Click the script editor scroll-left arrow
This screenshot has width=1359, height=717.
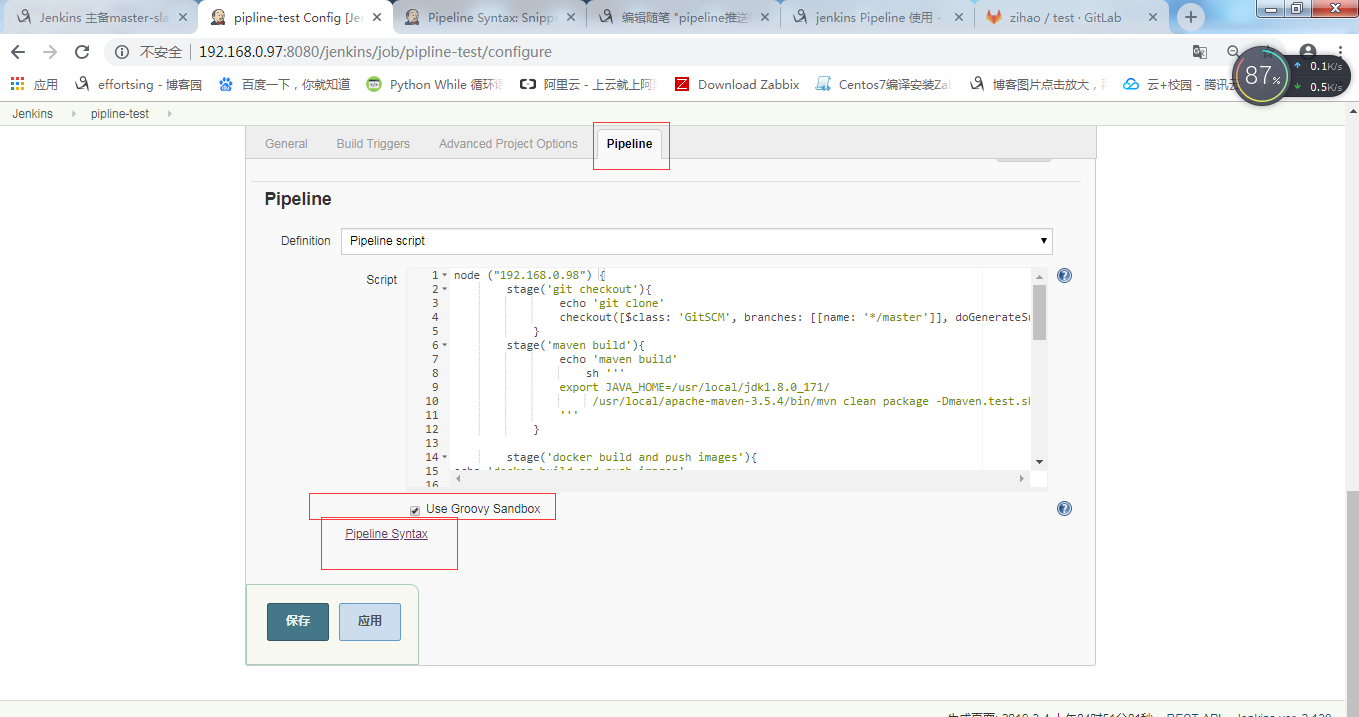pyautogui.click(x=459, y=479)
